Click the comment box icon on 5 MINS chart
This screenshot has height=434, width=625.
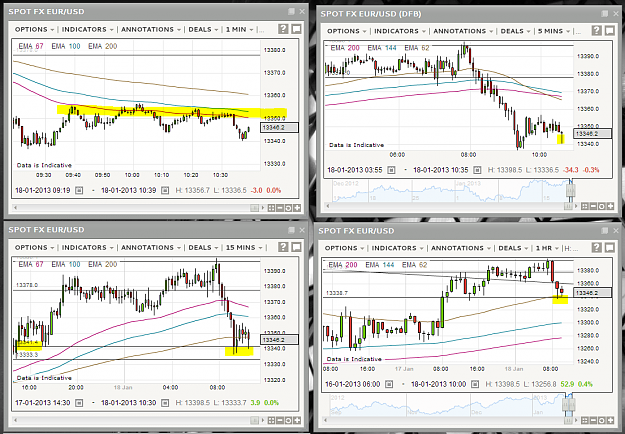click(x=609, y=31)
